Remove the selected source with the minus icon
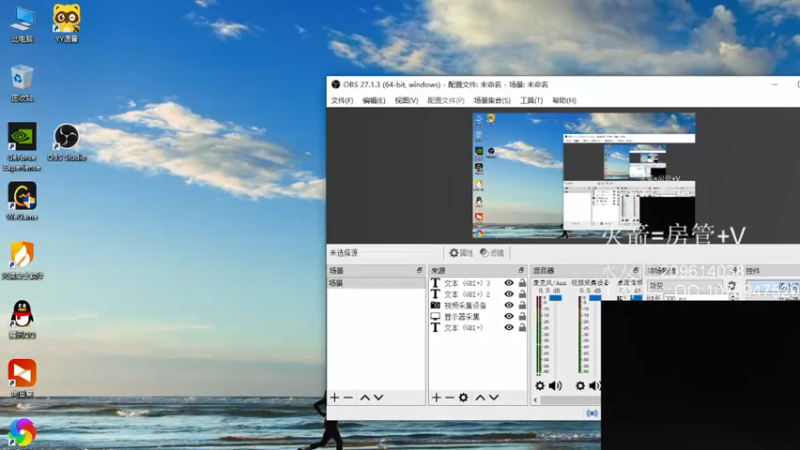 coord(449,397)
